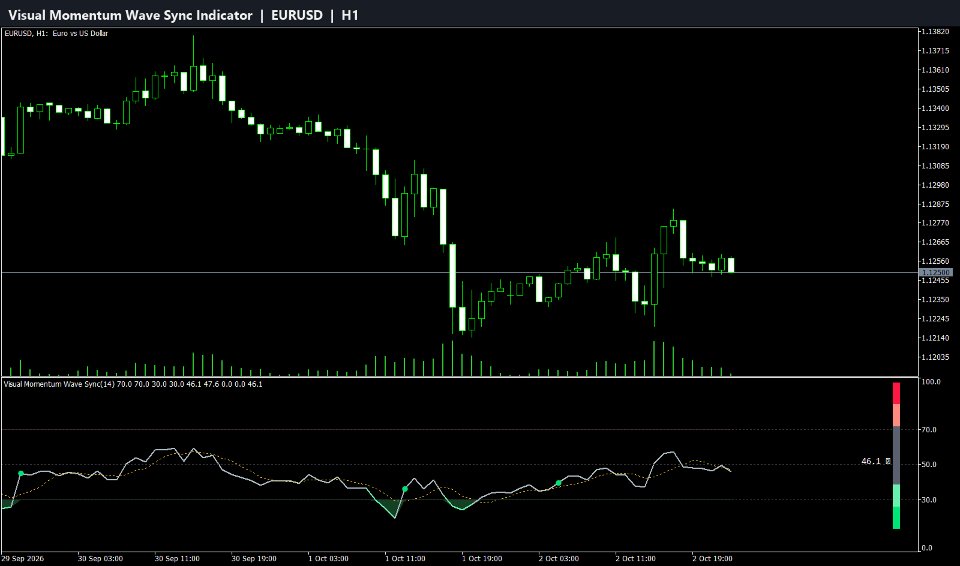960x566 pixels.
Task: Click price axis label 1.12560
Action: coord(935,261)
